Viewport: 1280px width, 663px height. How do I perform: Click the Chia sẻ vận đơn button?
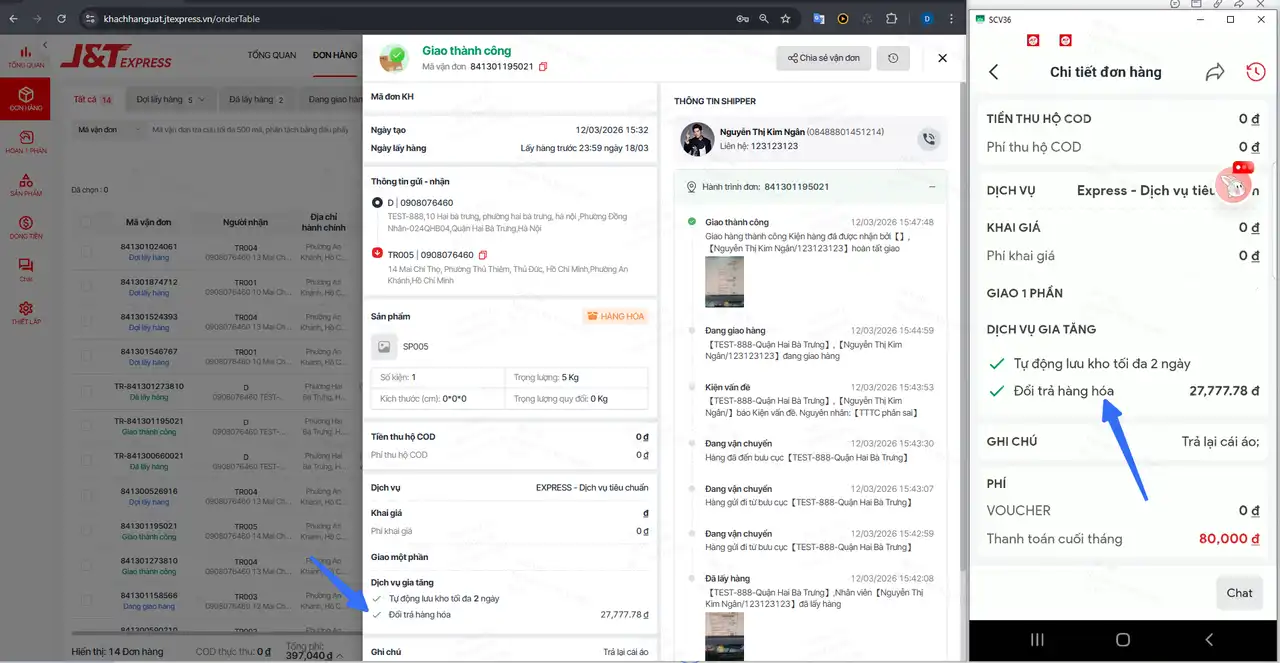[x=824, y=58]
